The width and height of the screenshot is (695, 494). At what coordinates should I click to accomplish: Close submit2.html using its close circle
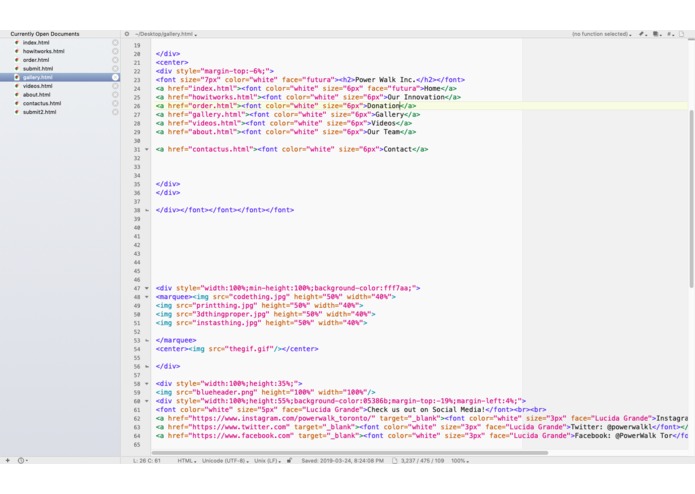pyautogui.click(x=115, y=112)
